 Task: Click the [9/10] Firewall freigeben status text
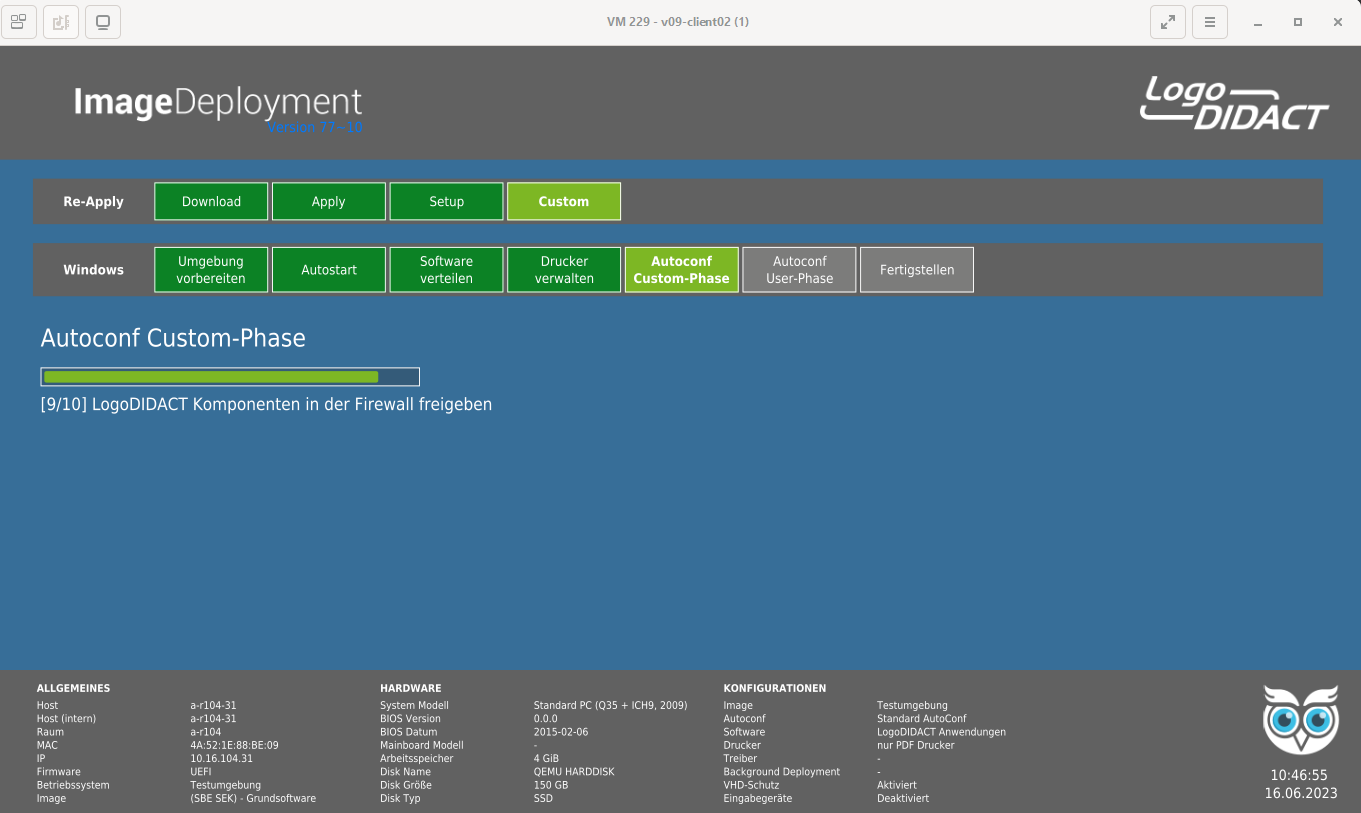266,405
